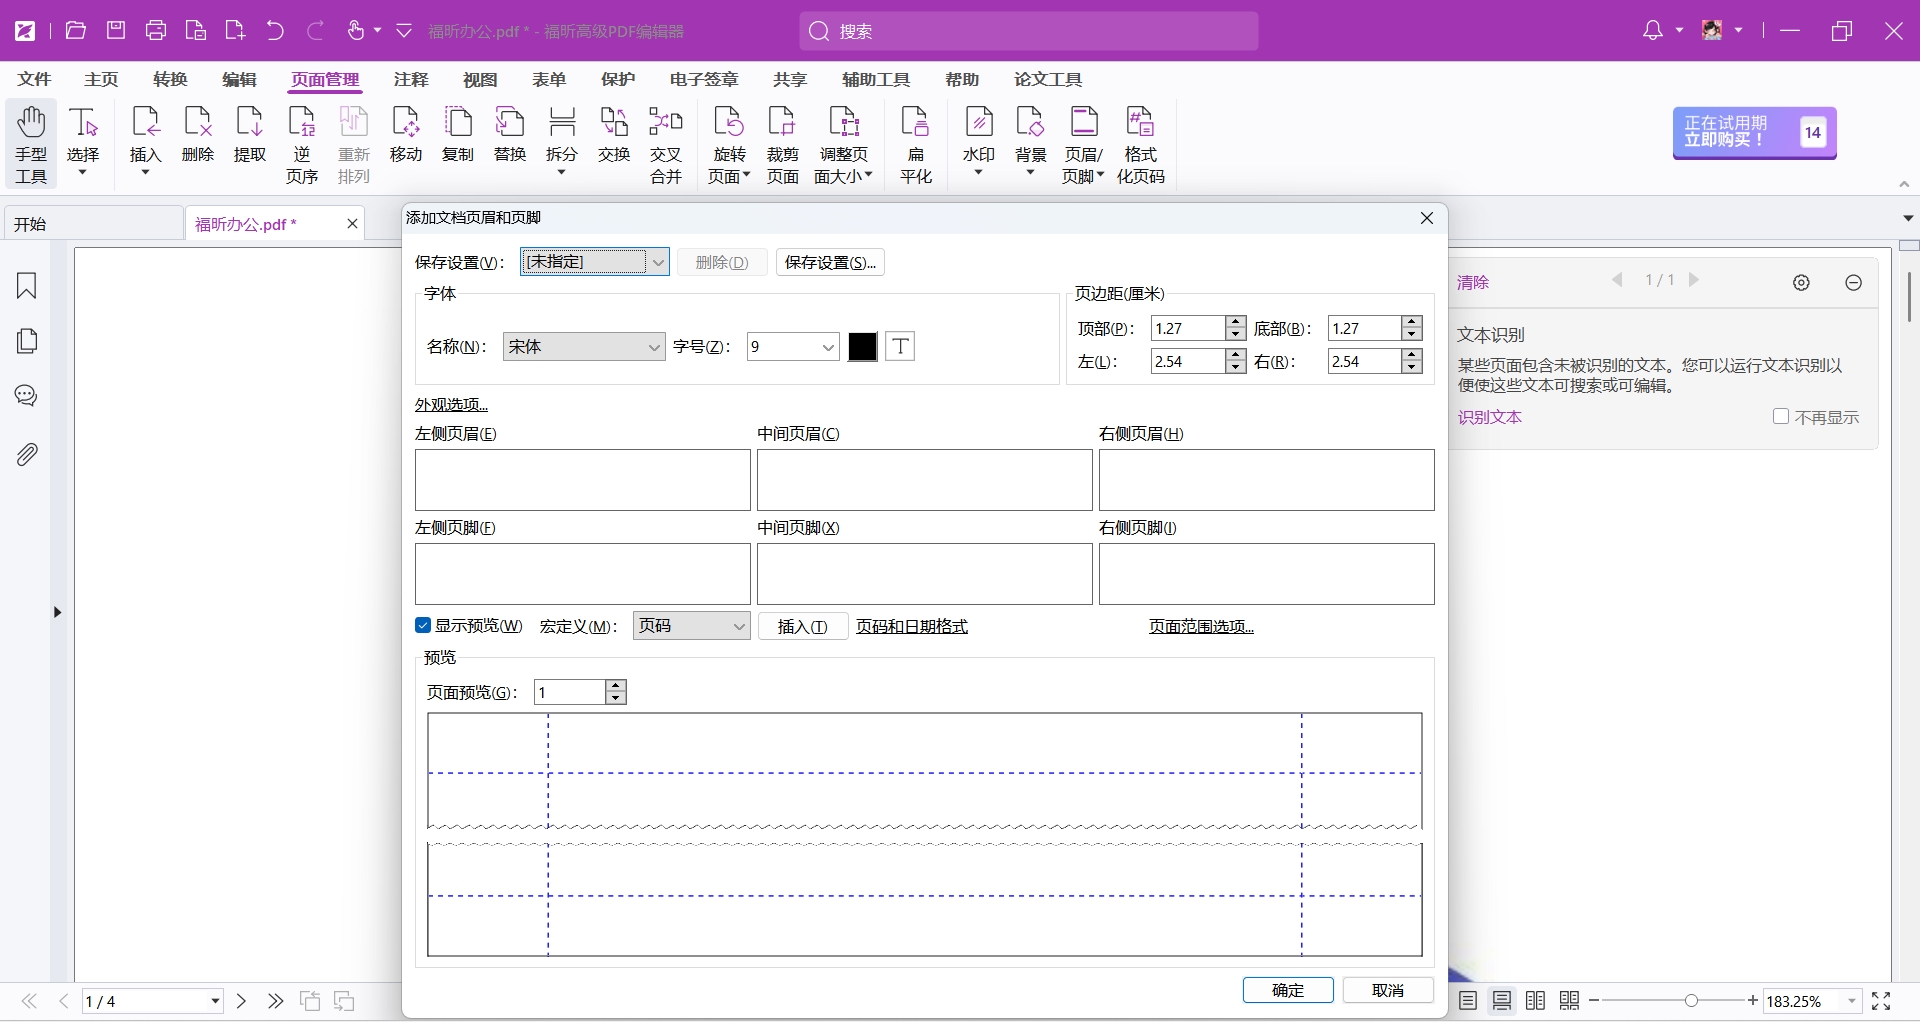The height and width of the screenshot is (1022, 1920).
Task: Click the 确定 button
Action: 1287,990
